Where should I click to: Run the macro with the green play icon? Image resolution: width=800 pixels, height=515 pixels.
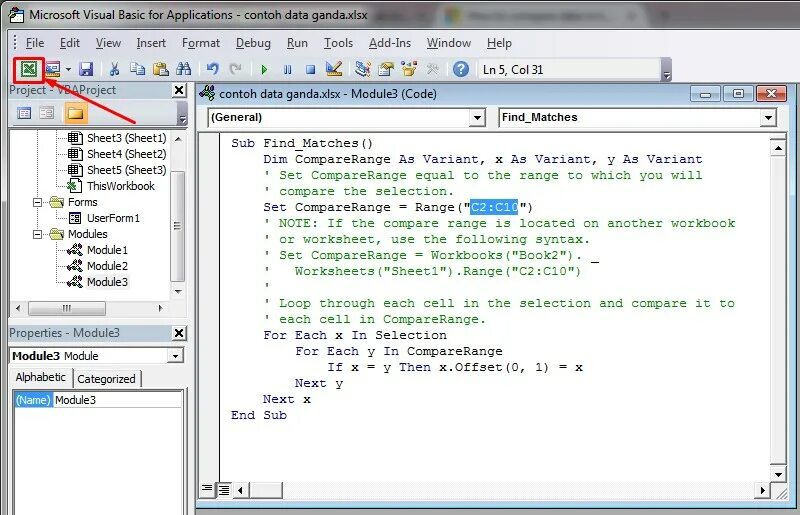click(x=264, y=69)
